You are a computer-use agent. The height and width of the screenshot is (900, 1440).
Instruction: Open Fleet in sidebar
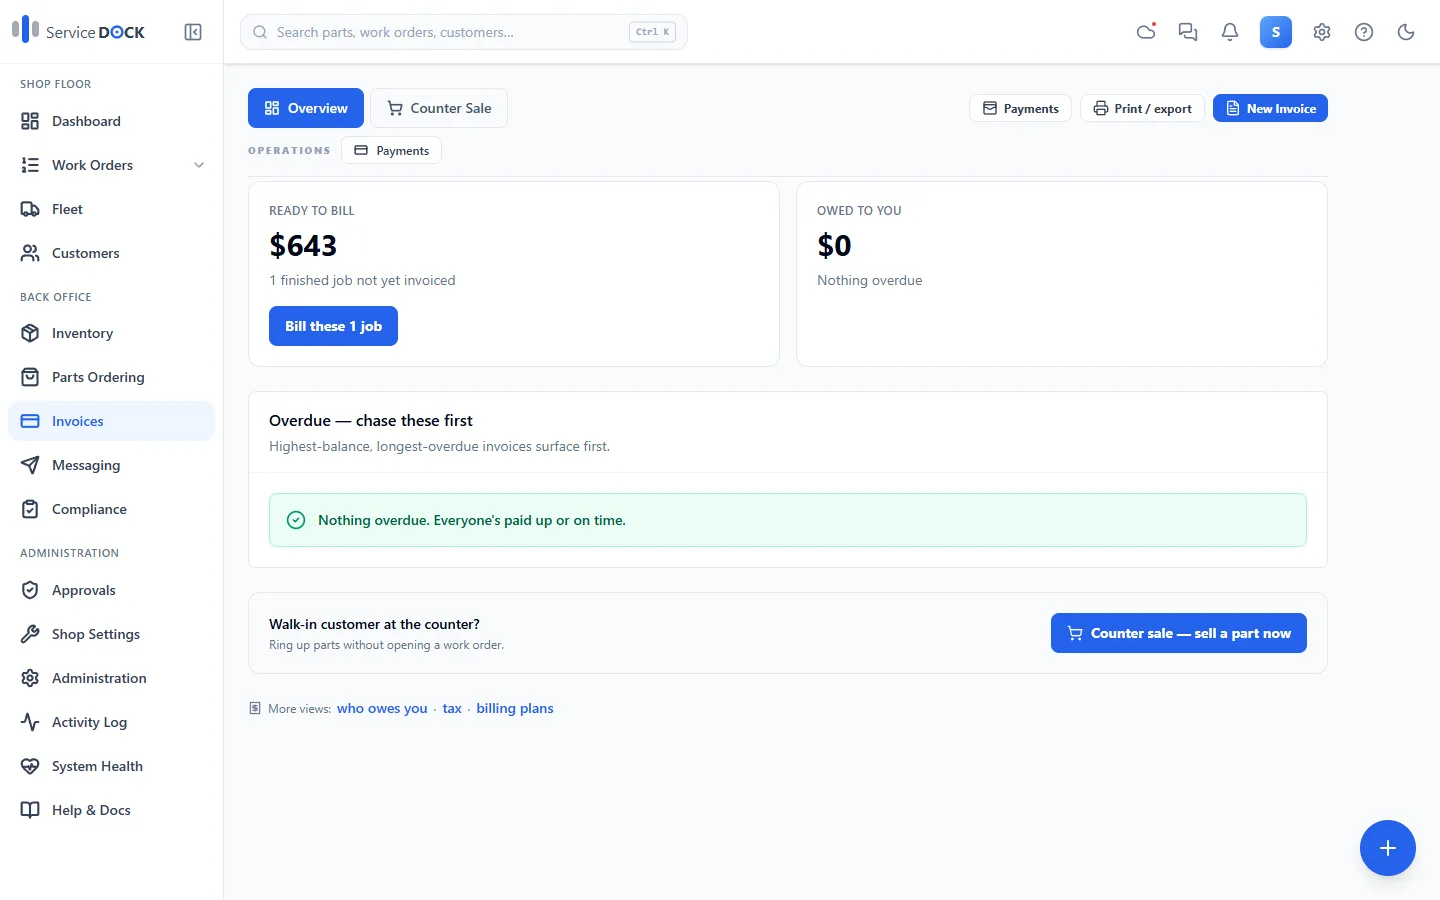tap(112, 209)
